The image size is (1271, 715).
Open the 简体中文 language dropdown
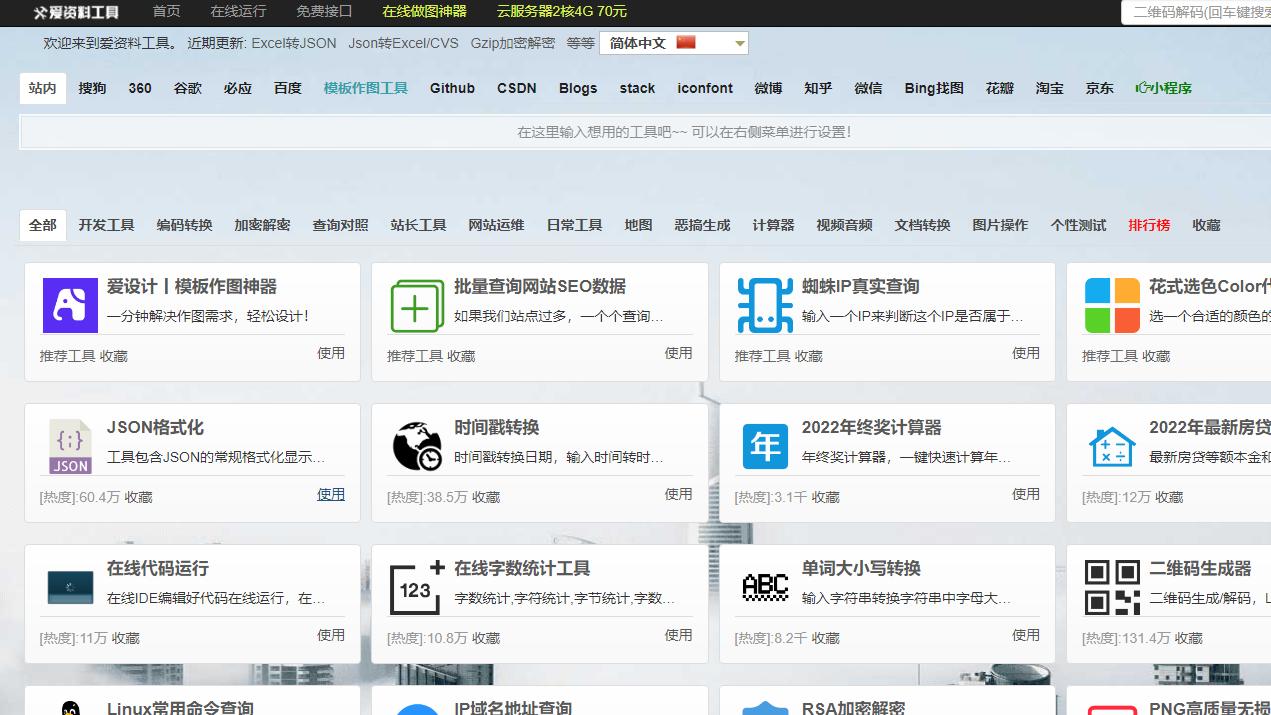click(673, 43)
